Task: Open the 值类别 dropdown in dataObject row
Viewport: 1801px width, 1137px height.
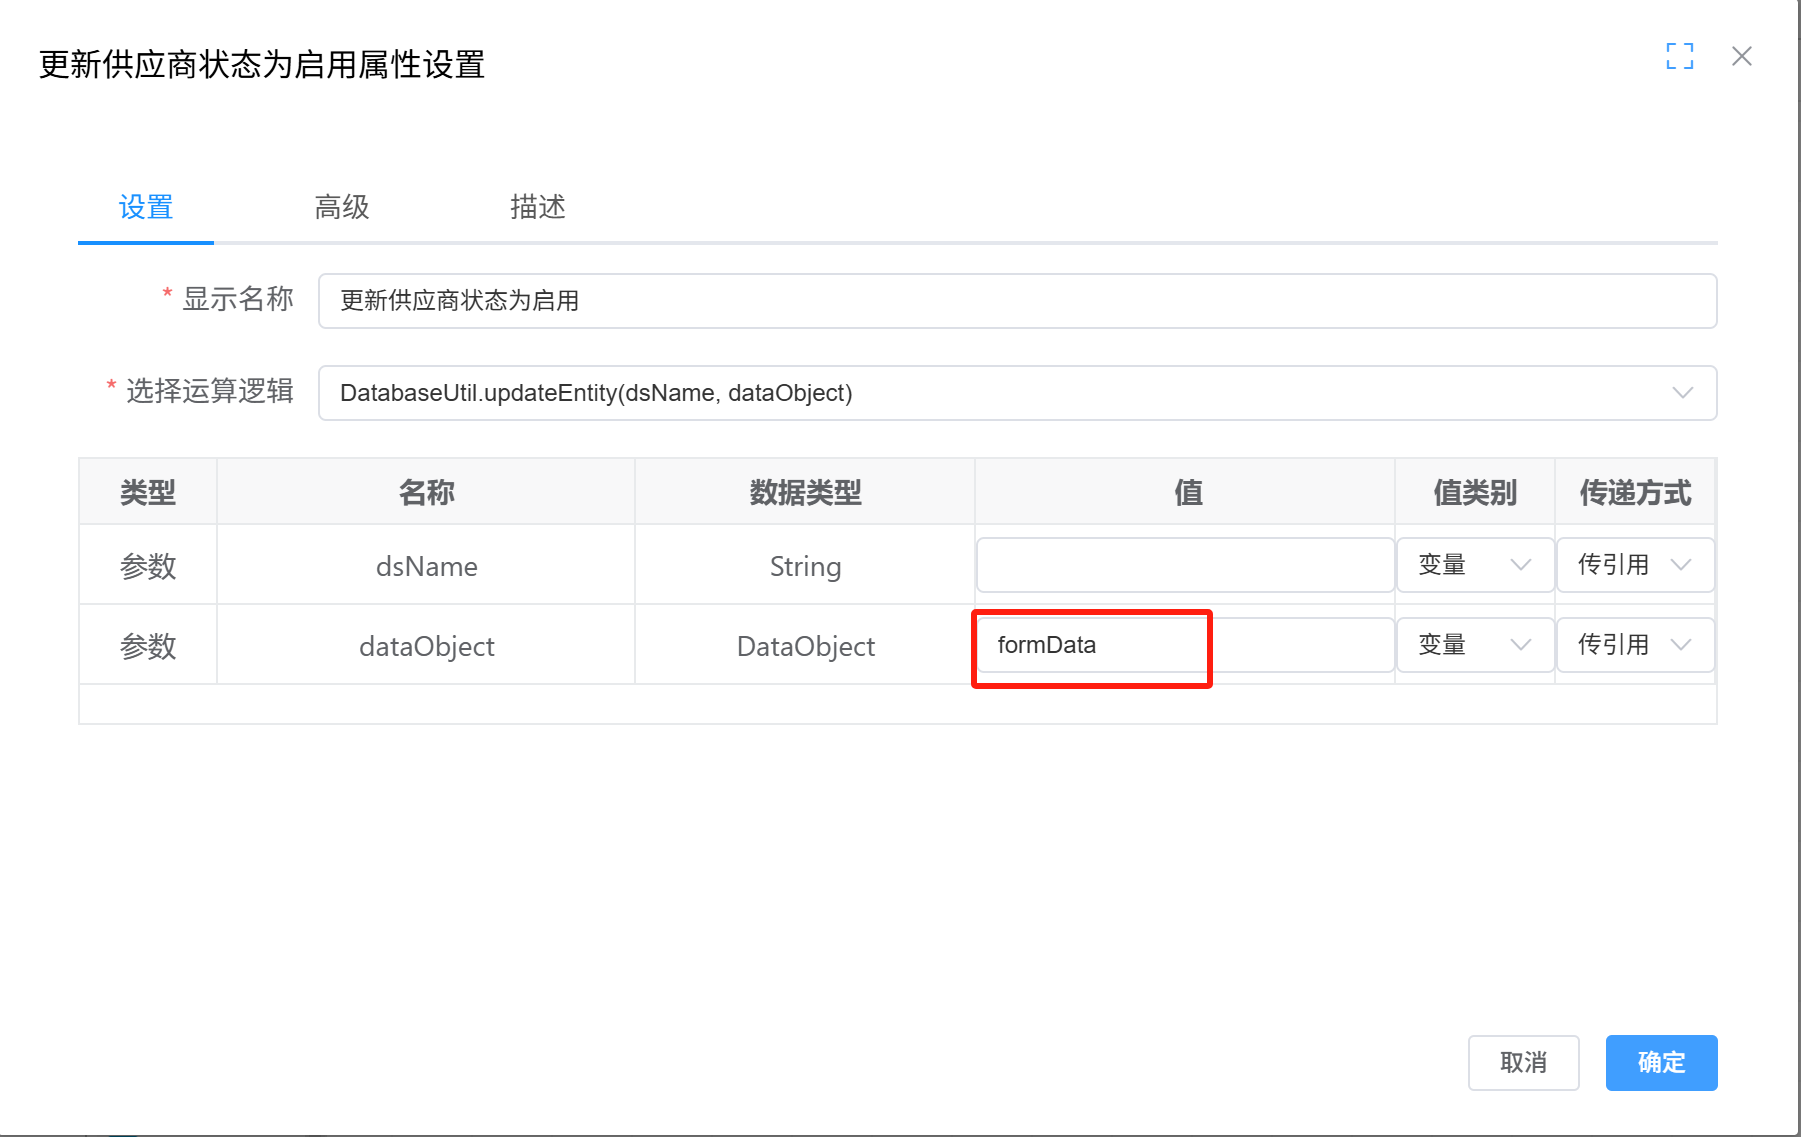Action: 1475,644
